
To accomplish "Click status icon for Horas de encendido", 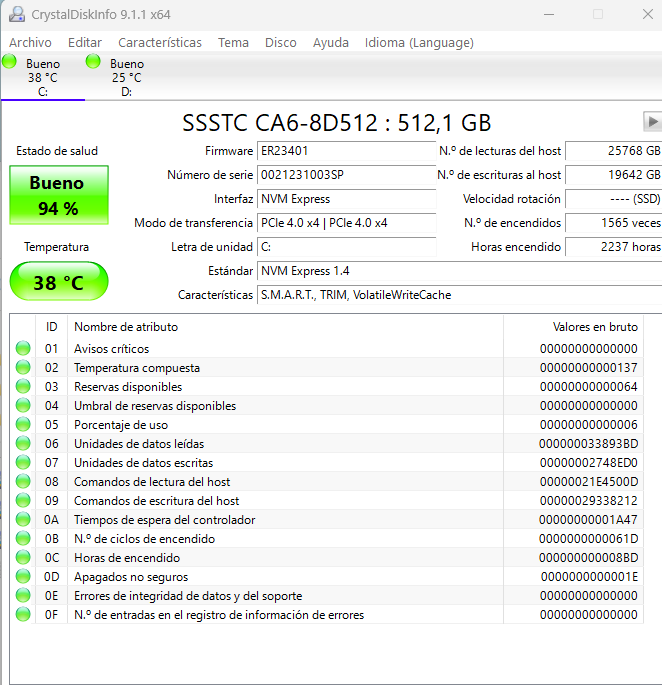I will pos(23,558).
